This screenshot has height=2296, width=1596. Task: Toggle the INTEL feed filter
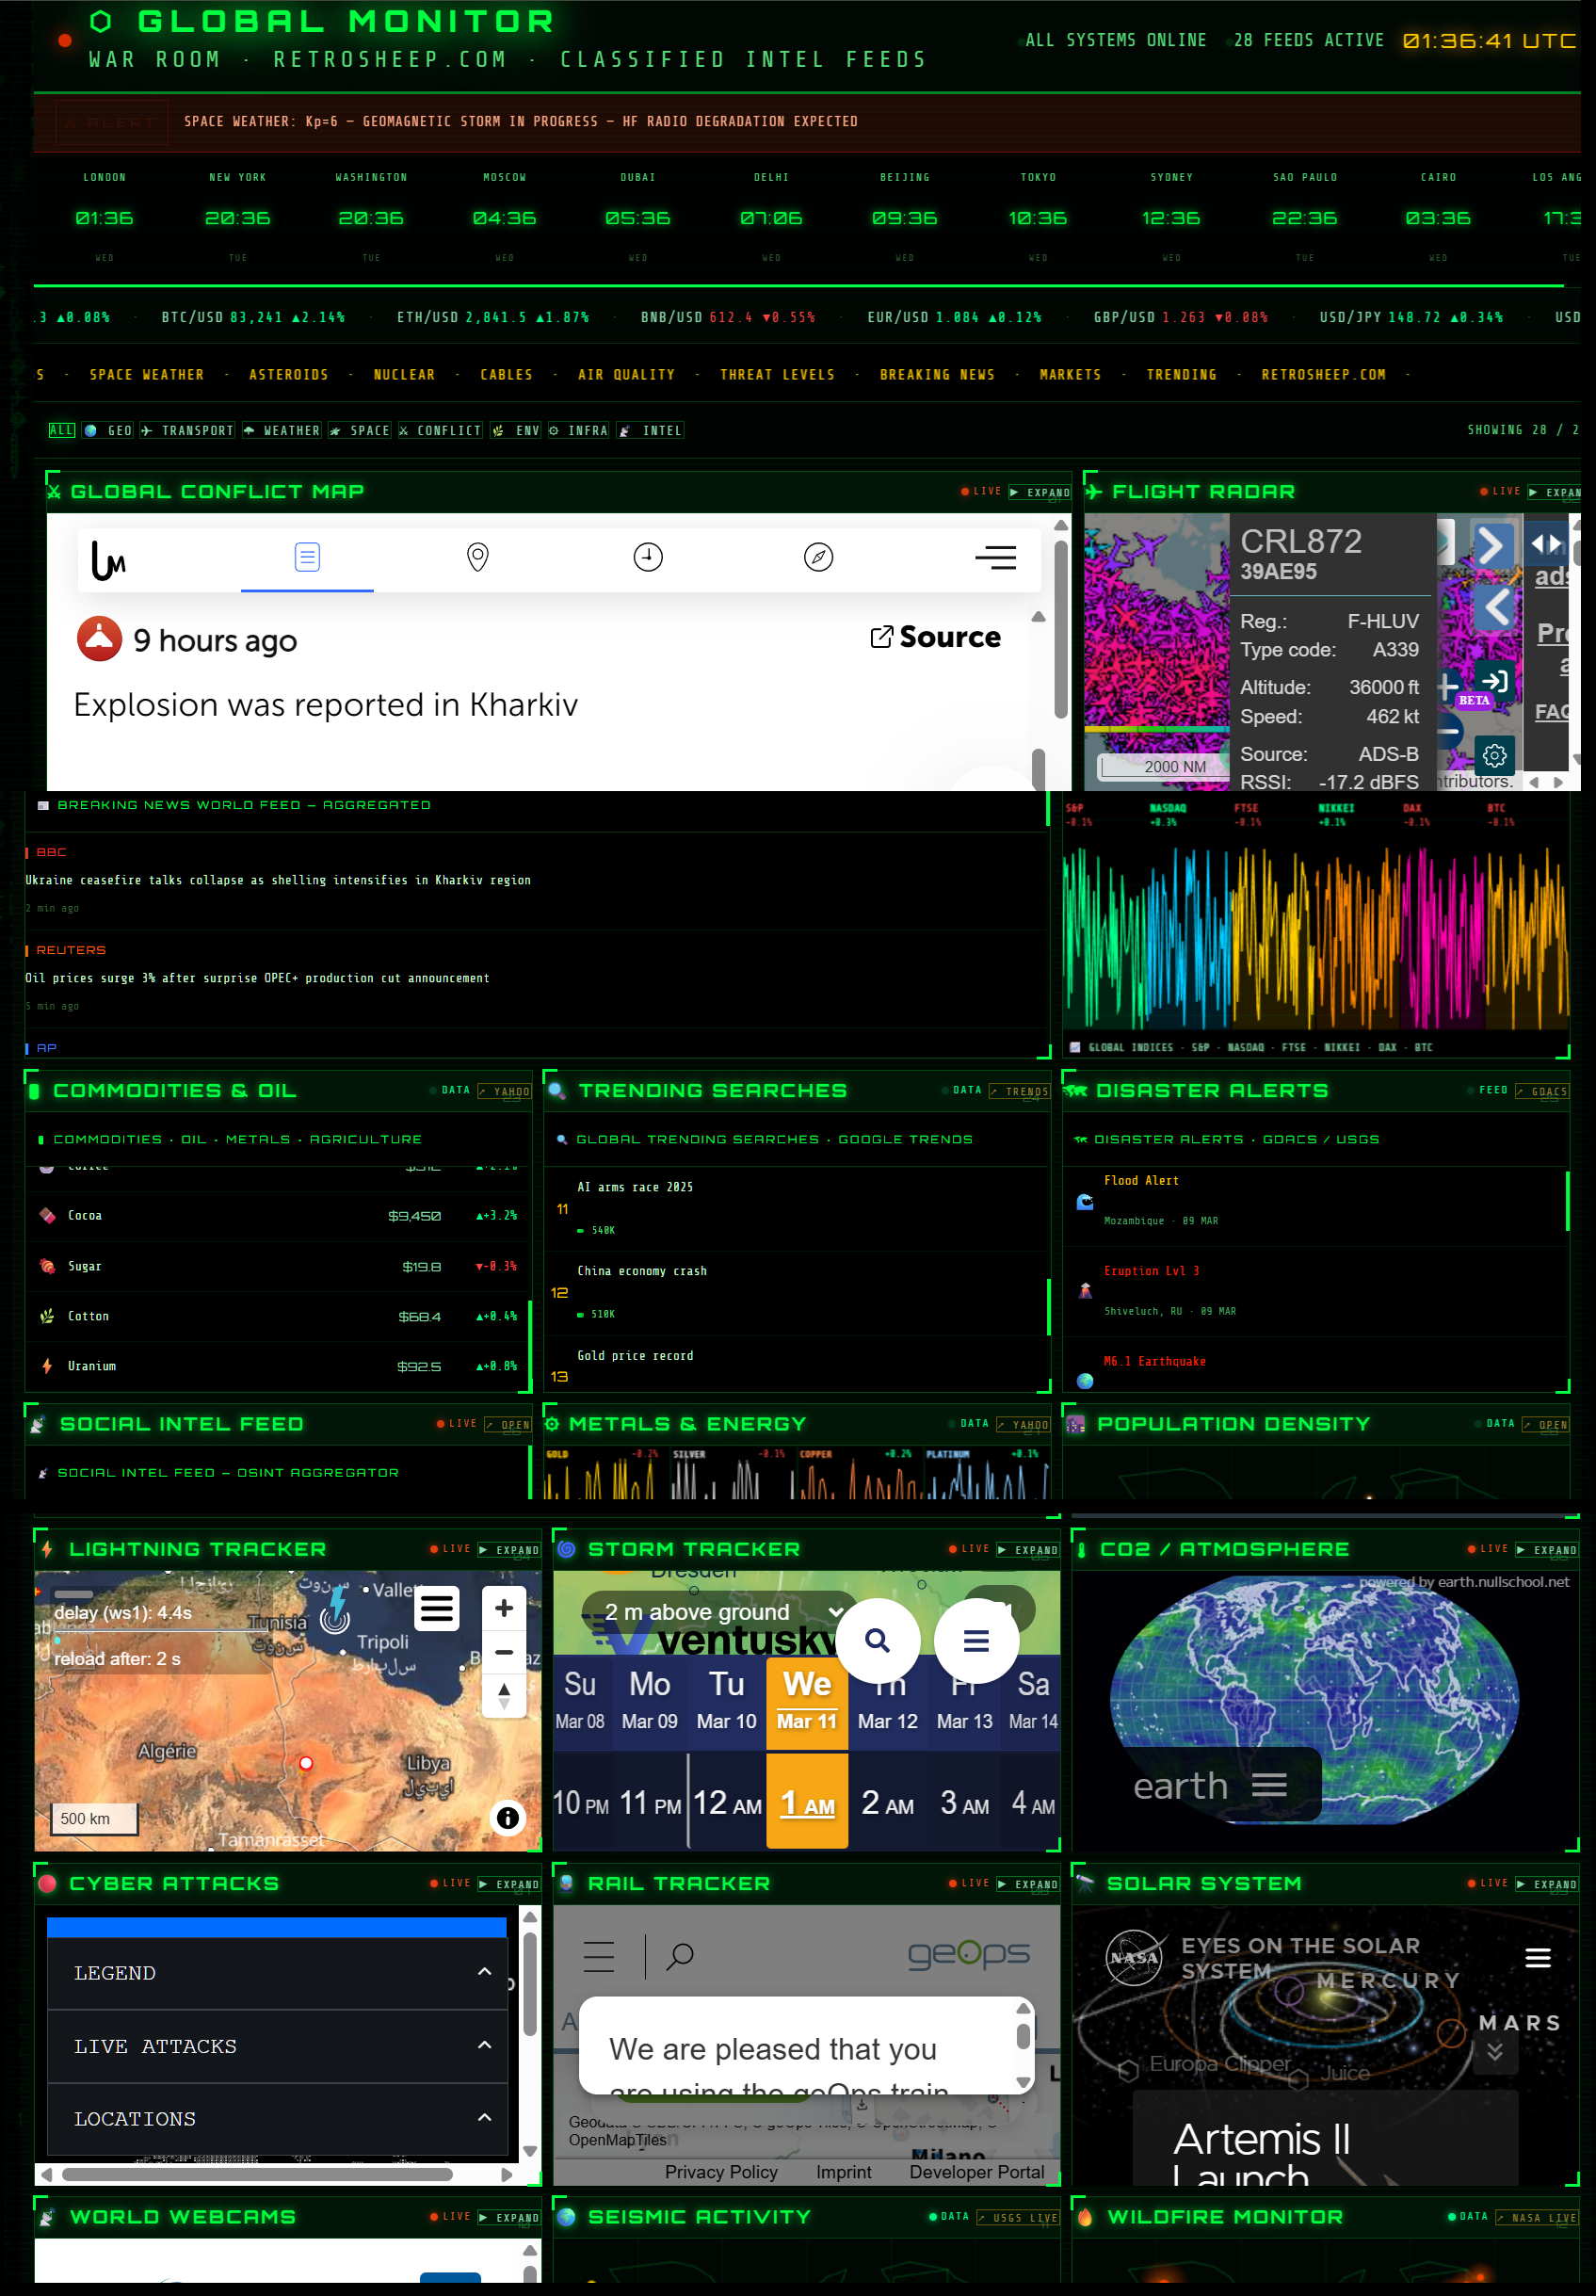click(651, 430)
